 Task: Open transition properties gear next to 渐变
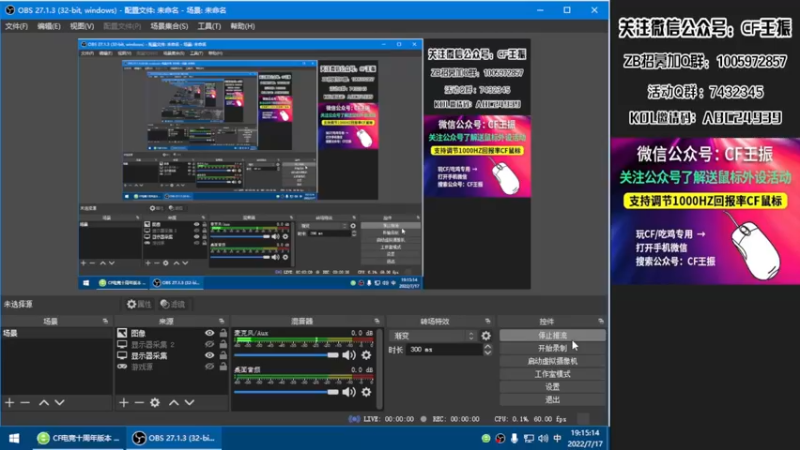[486, 336]
